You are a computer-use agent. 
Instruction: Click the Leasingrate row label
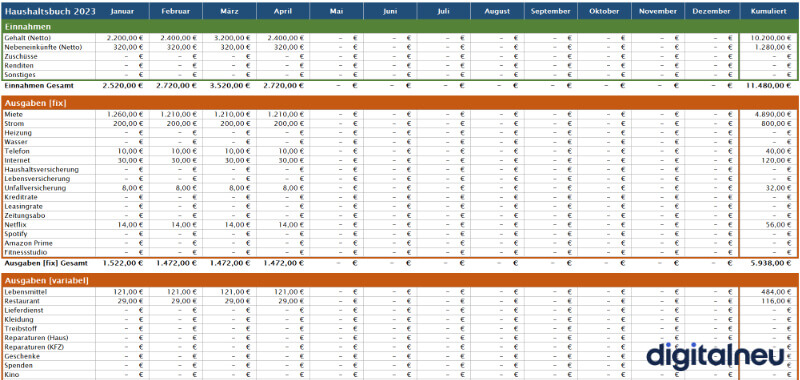point(23,206)
